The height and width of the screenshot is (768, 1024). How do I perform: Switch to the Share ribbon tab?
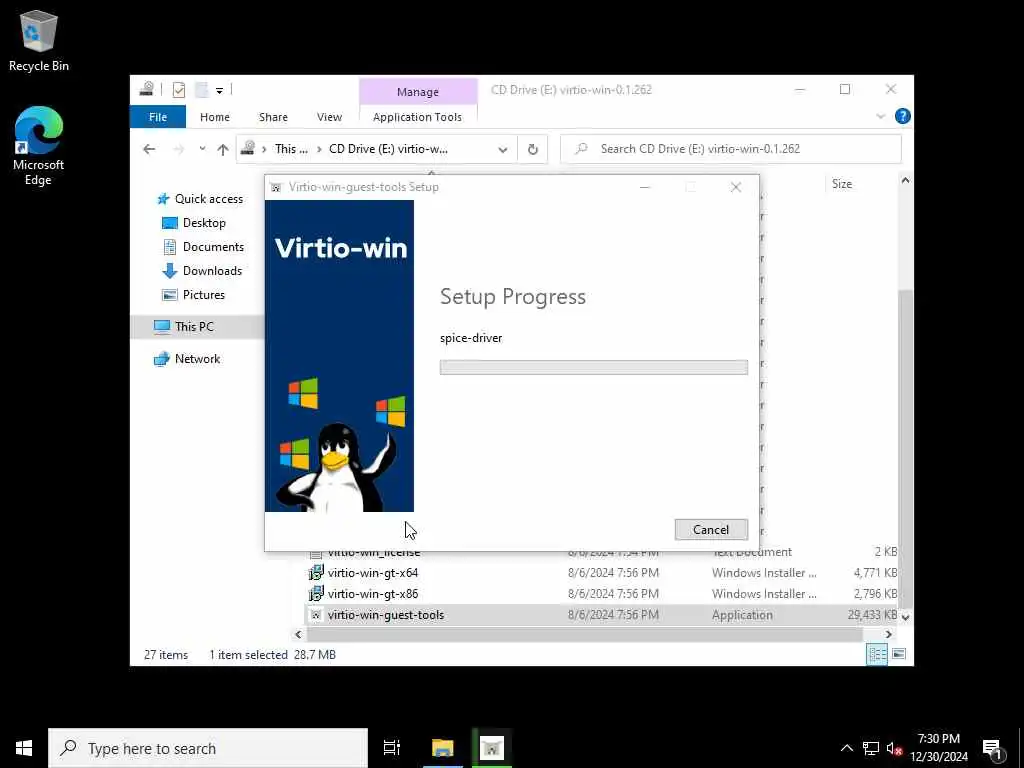click(273, 117)
